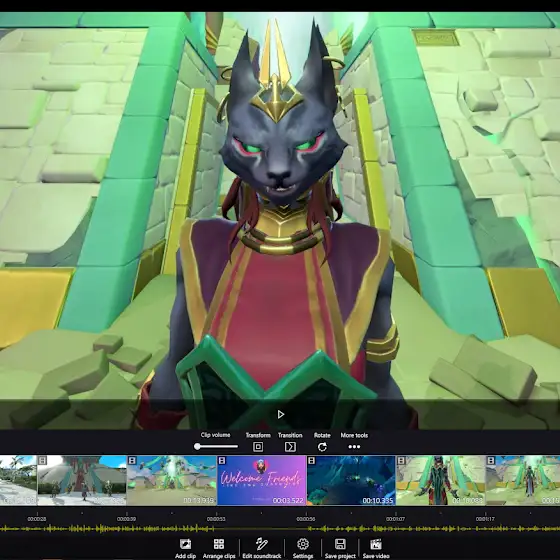Click the yellow soundtrack waveform
The image size is (560, 560).
280,529
